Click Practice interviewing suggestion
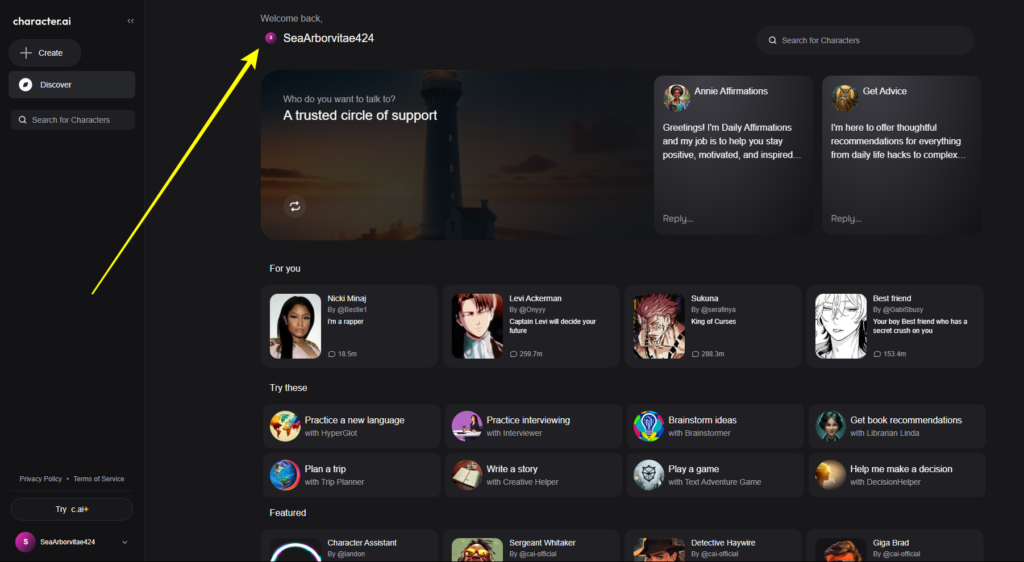 (533, 426)
